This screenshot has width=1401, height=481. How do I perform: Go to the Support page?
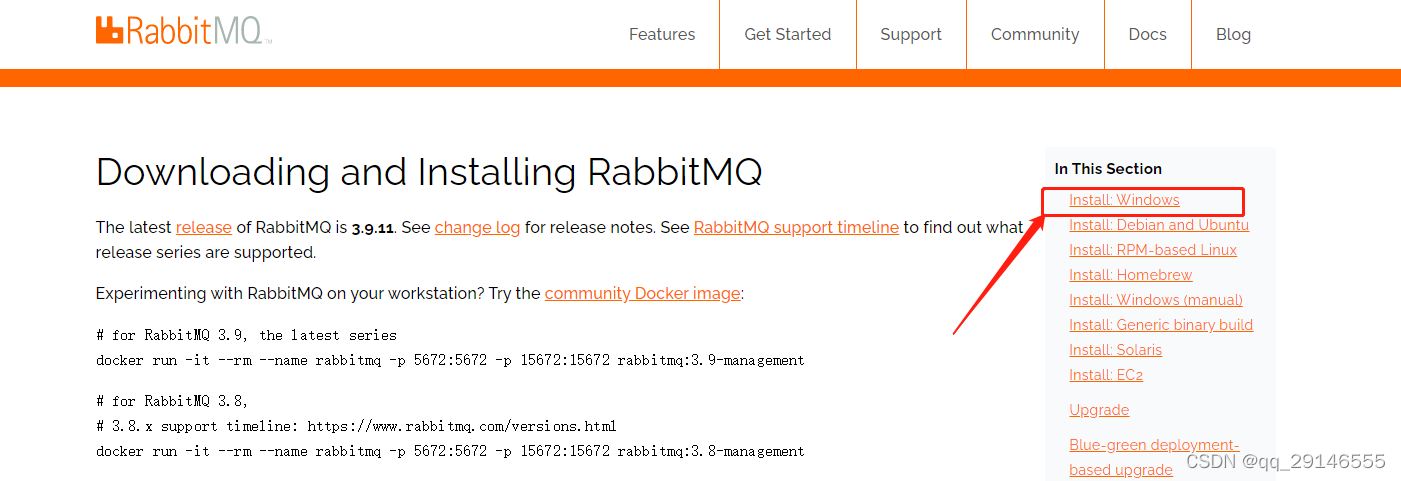[x=910, y=34]
